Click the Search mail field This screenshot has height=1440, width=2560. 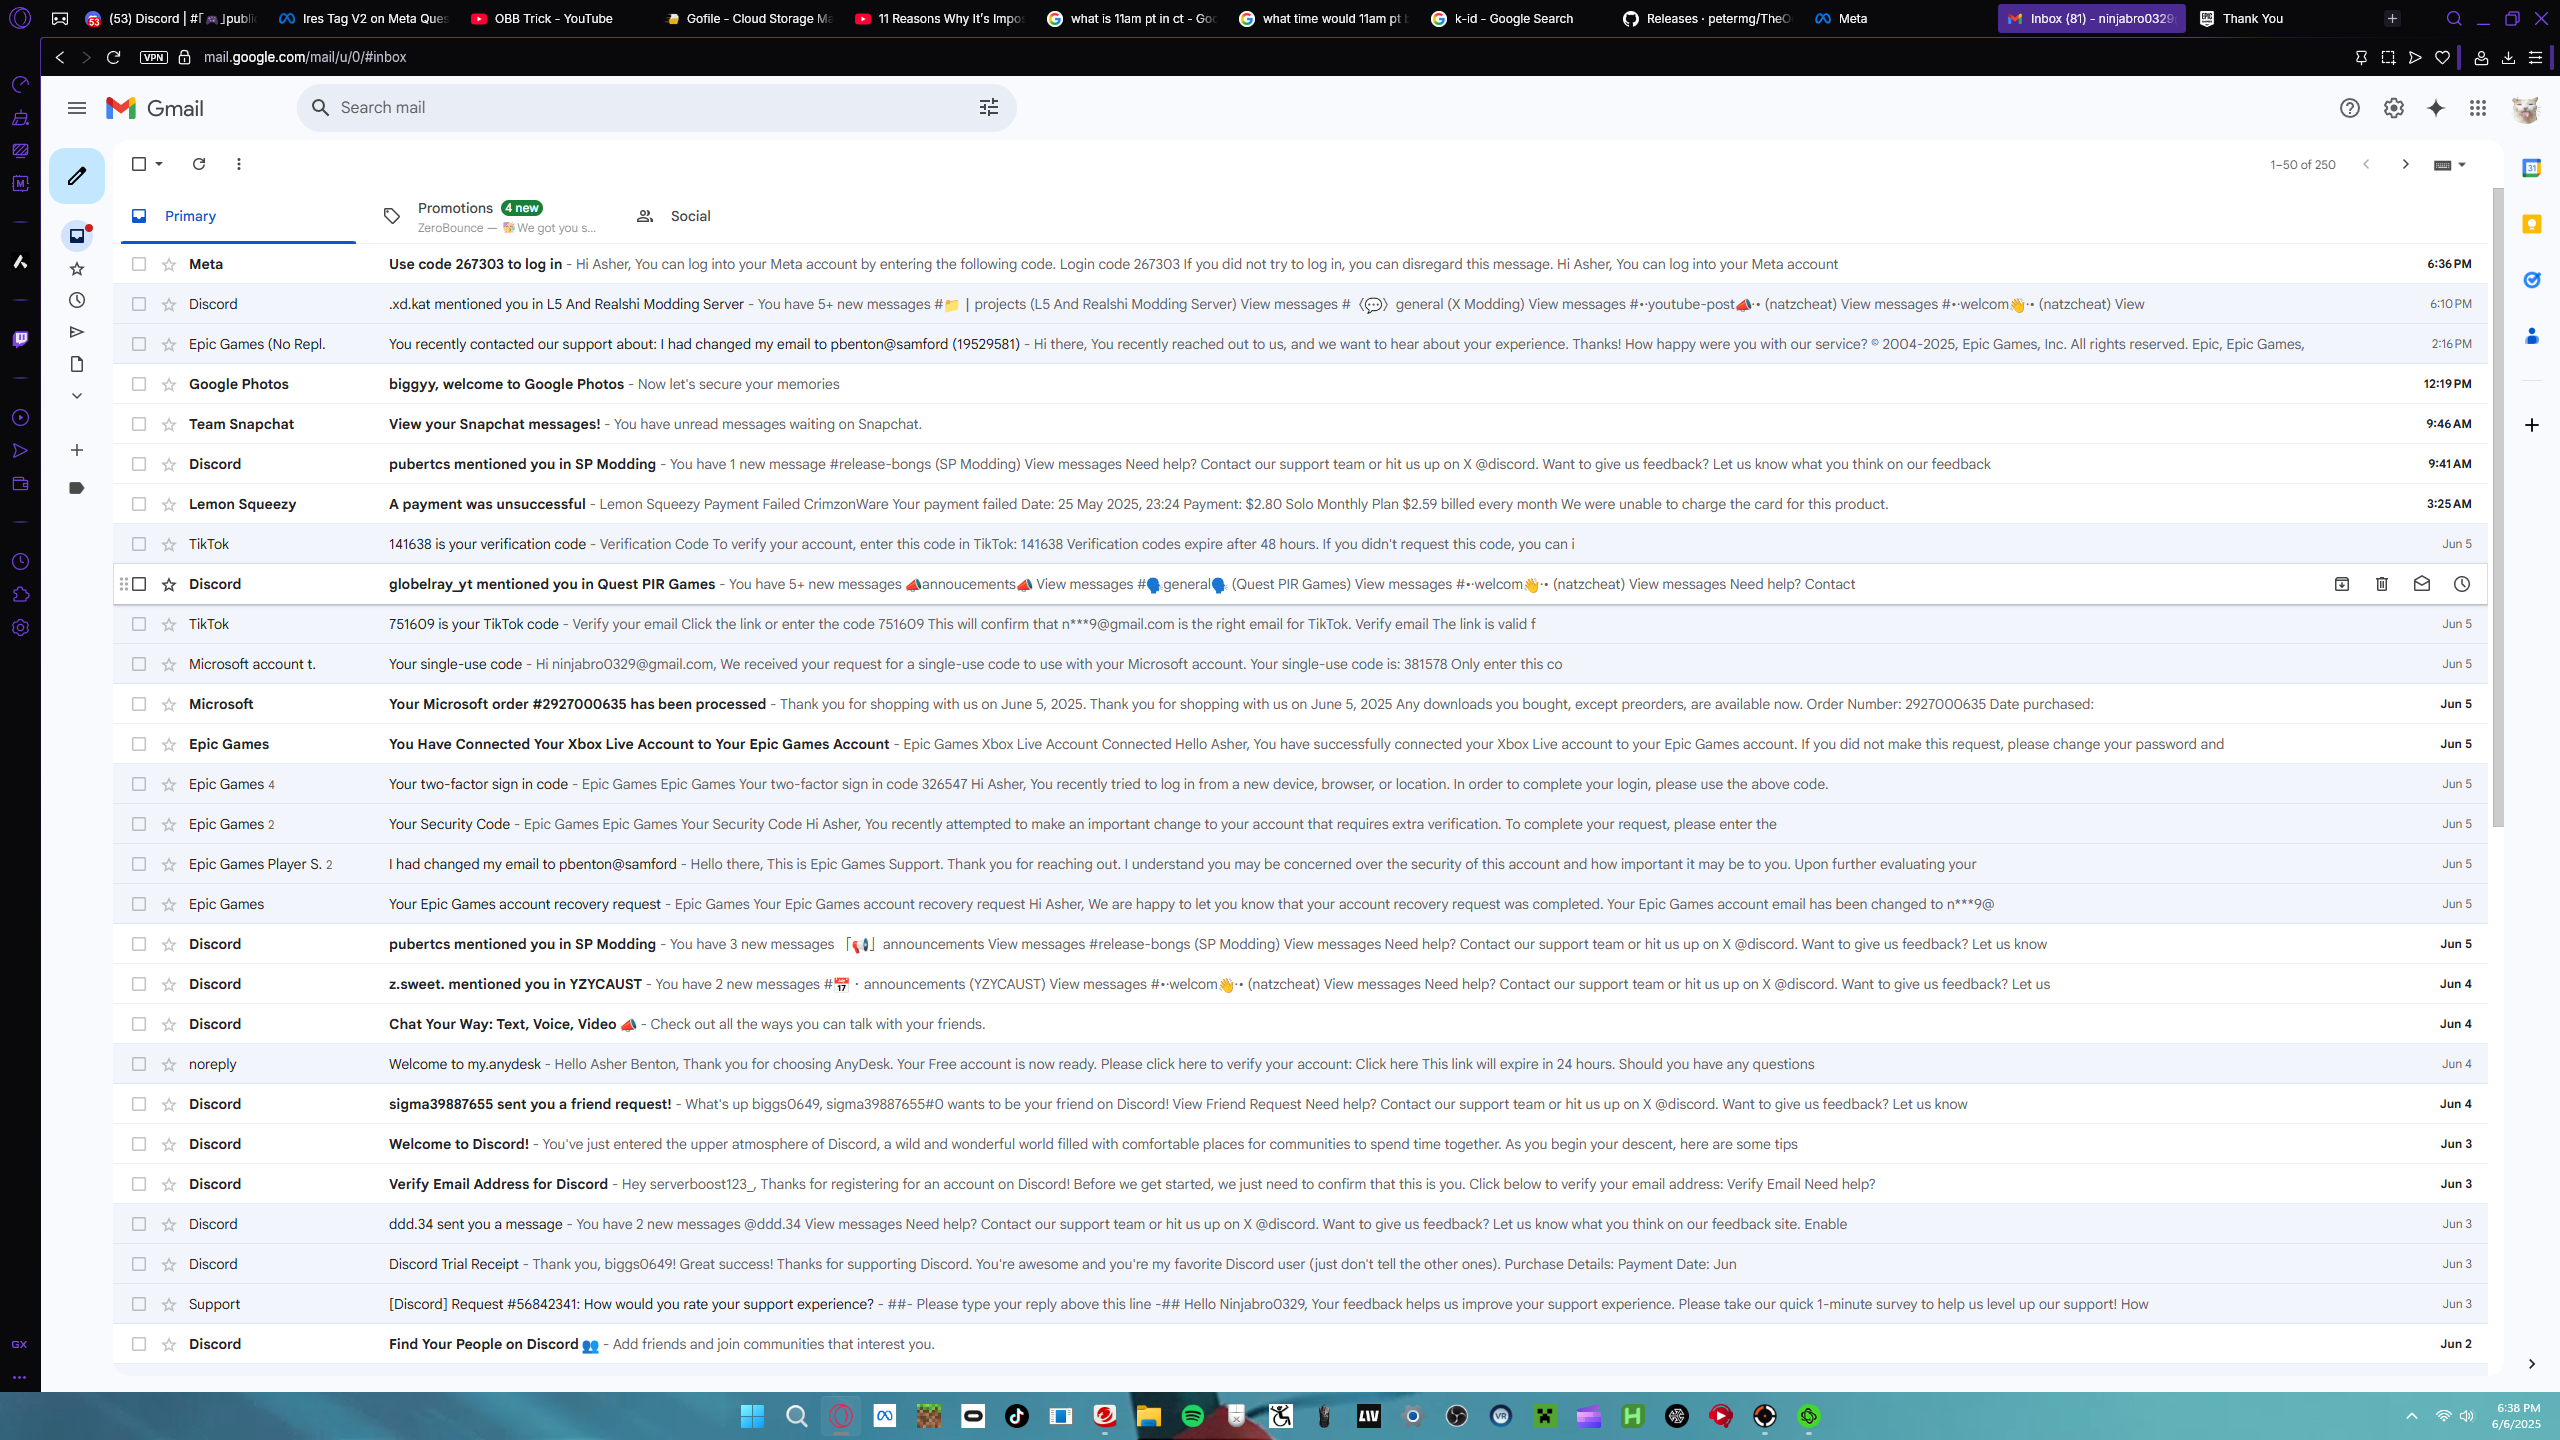(656, 108)
